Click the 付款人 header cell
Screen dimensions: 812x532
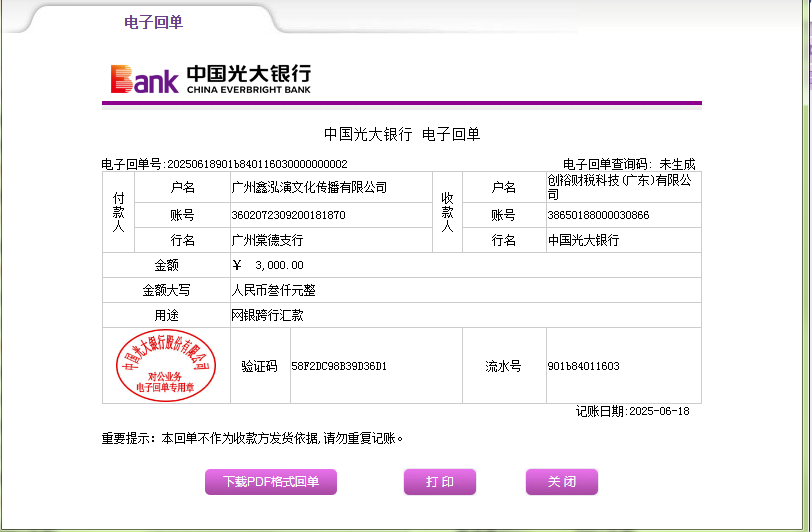(x=119, y=212)
